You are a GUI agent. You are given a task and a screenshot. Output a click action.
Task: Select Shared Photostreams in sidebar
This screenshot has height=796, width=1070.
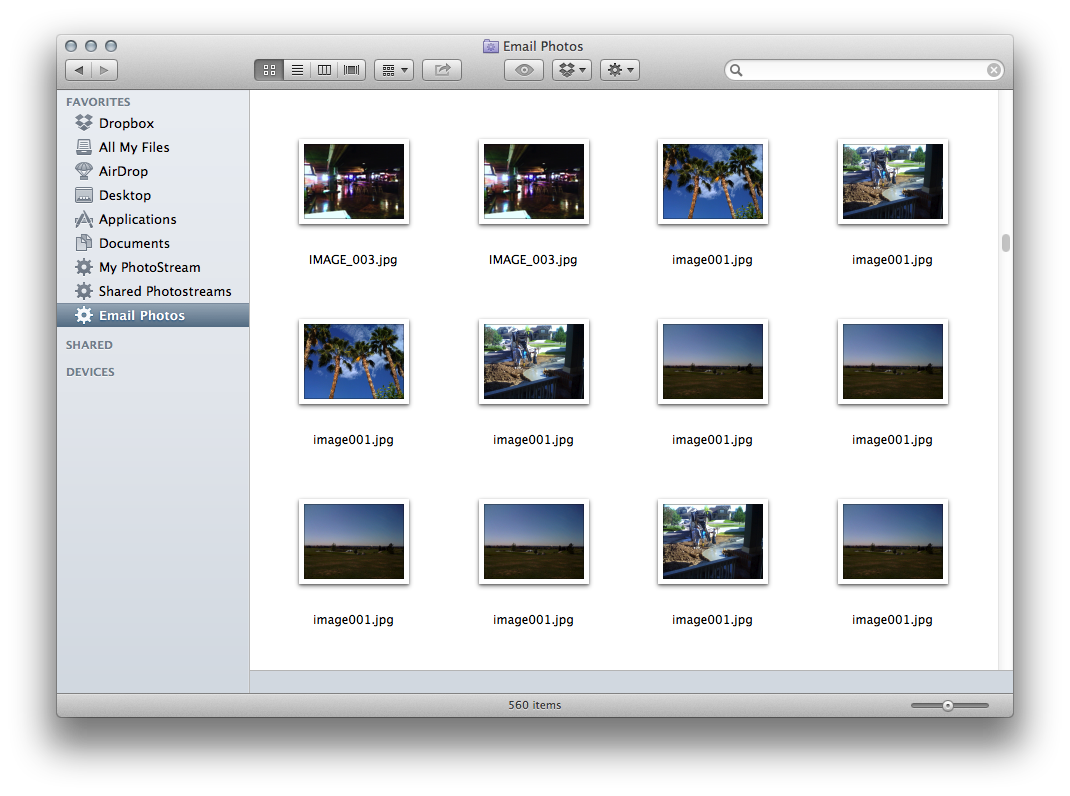[153, 291]
